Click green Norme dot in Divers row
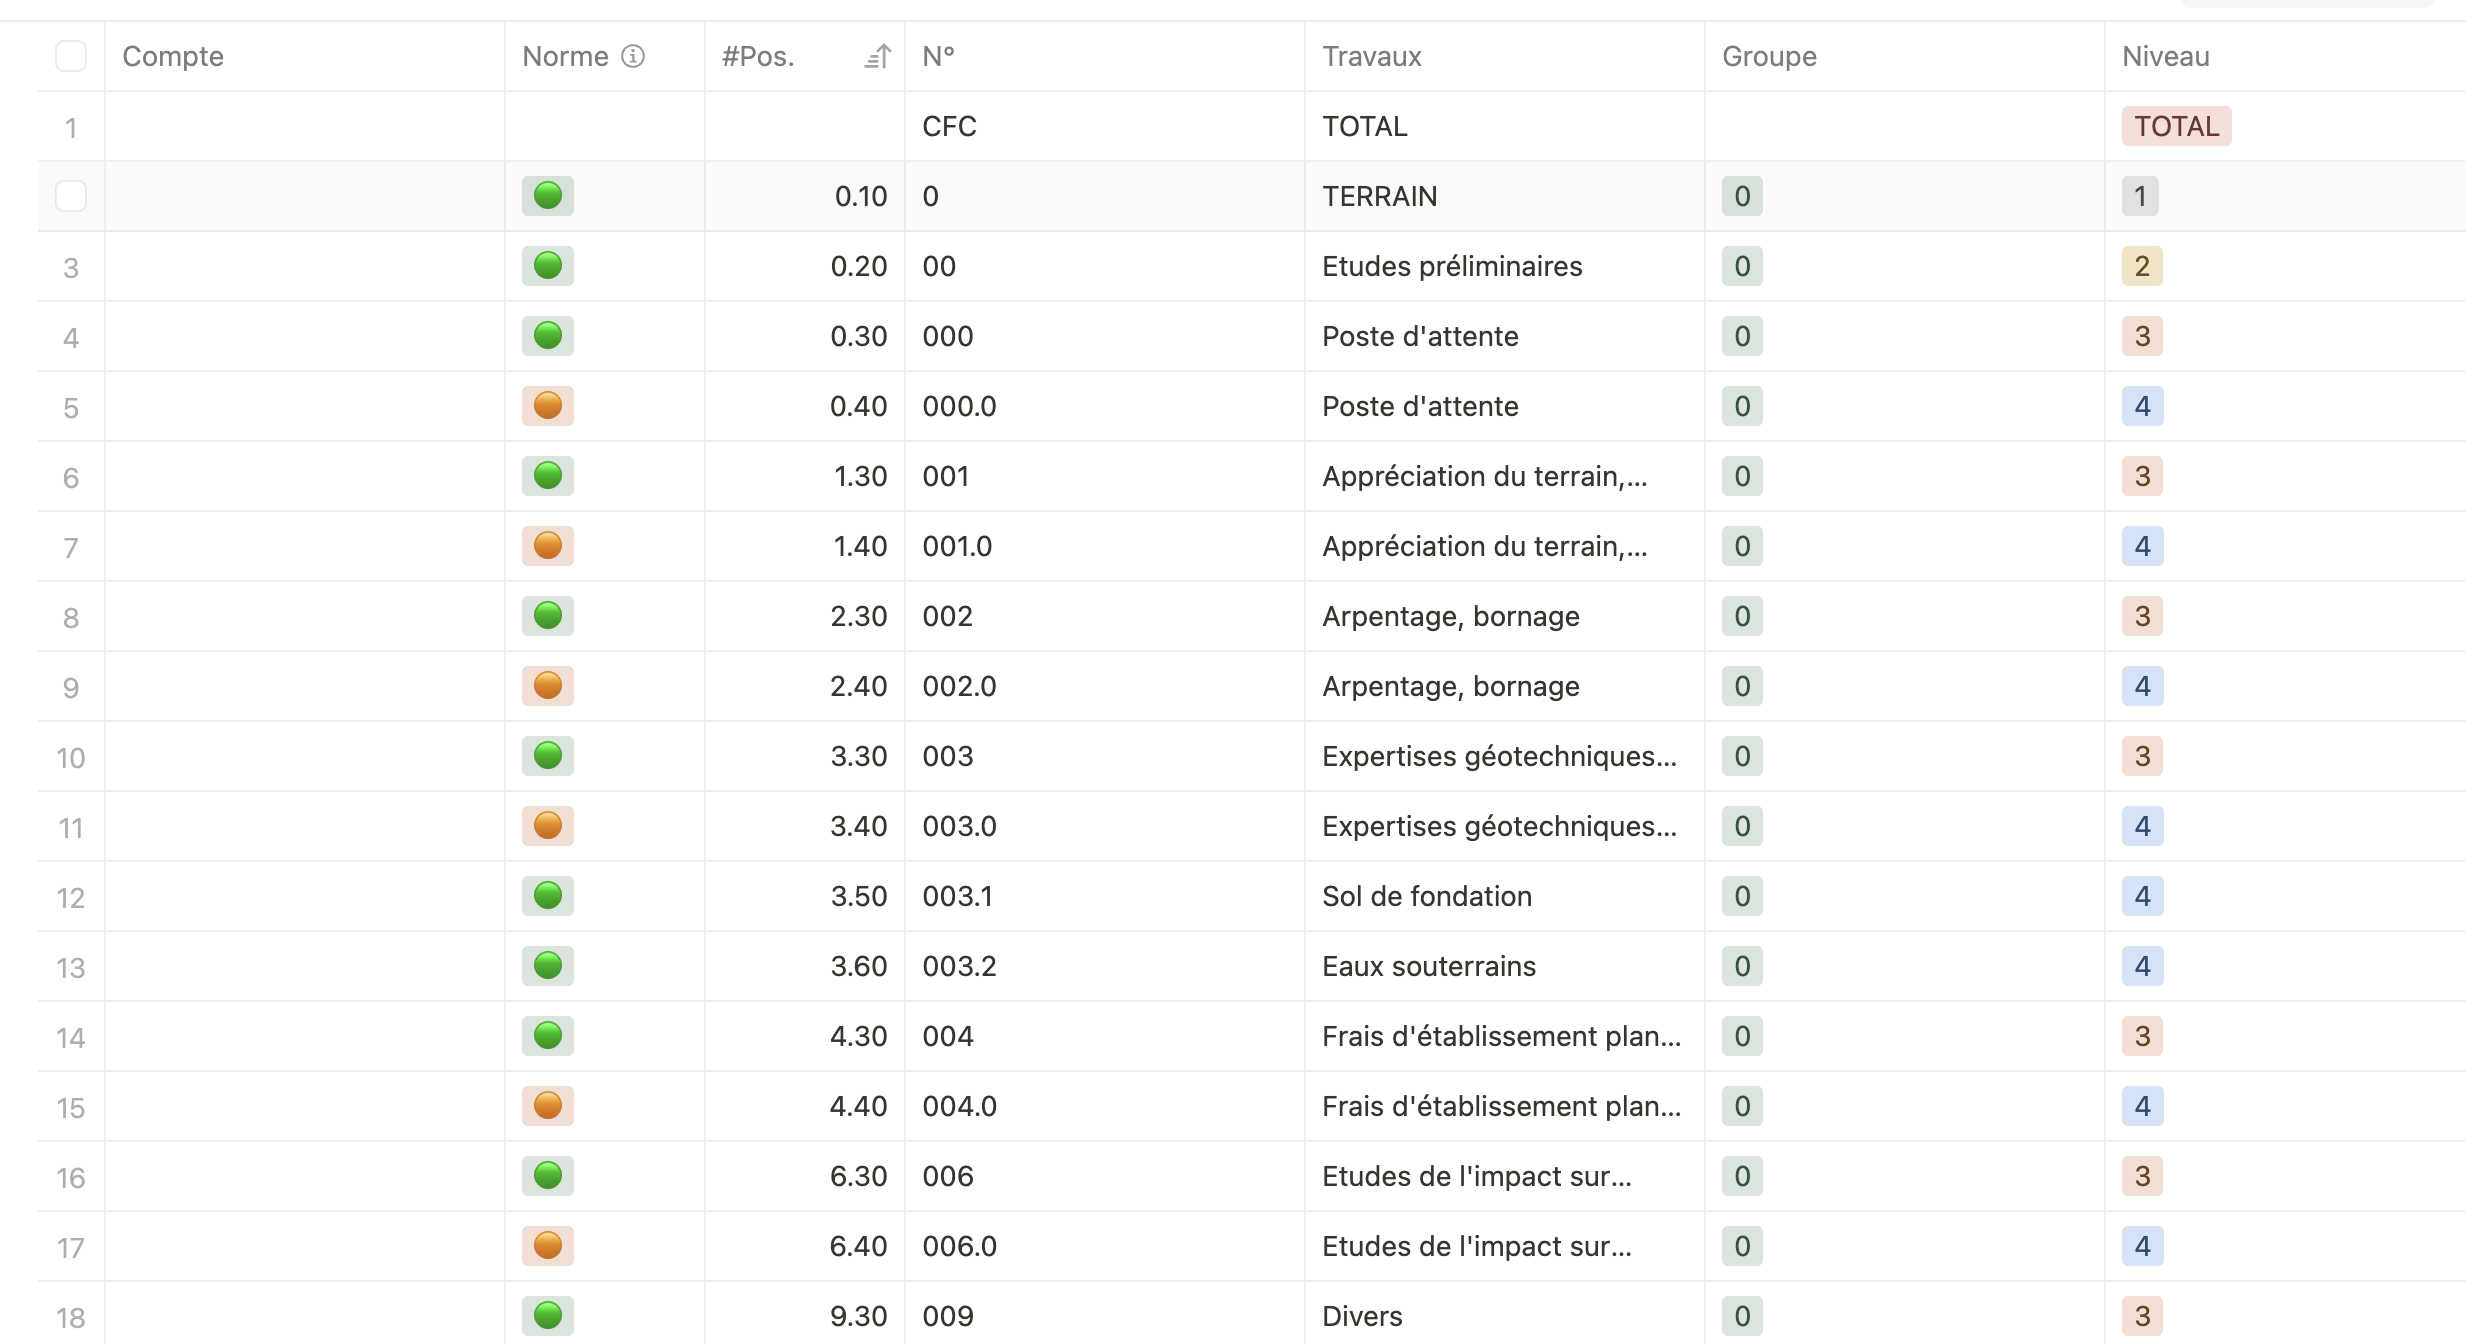 [x=547, y=1316]
